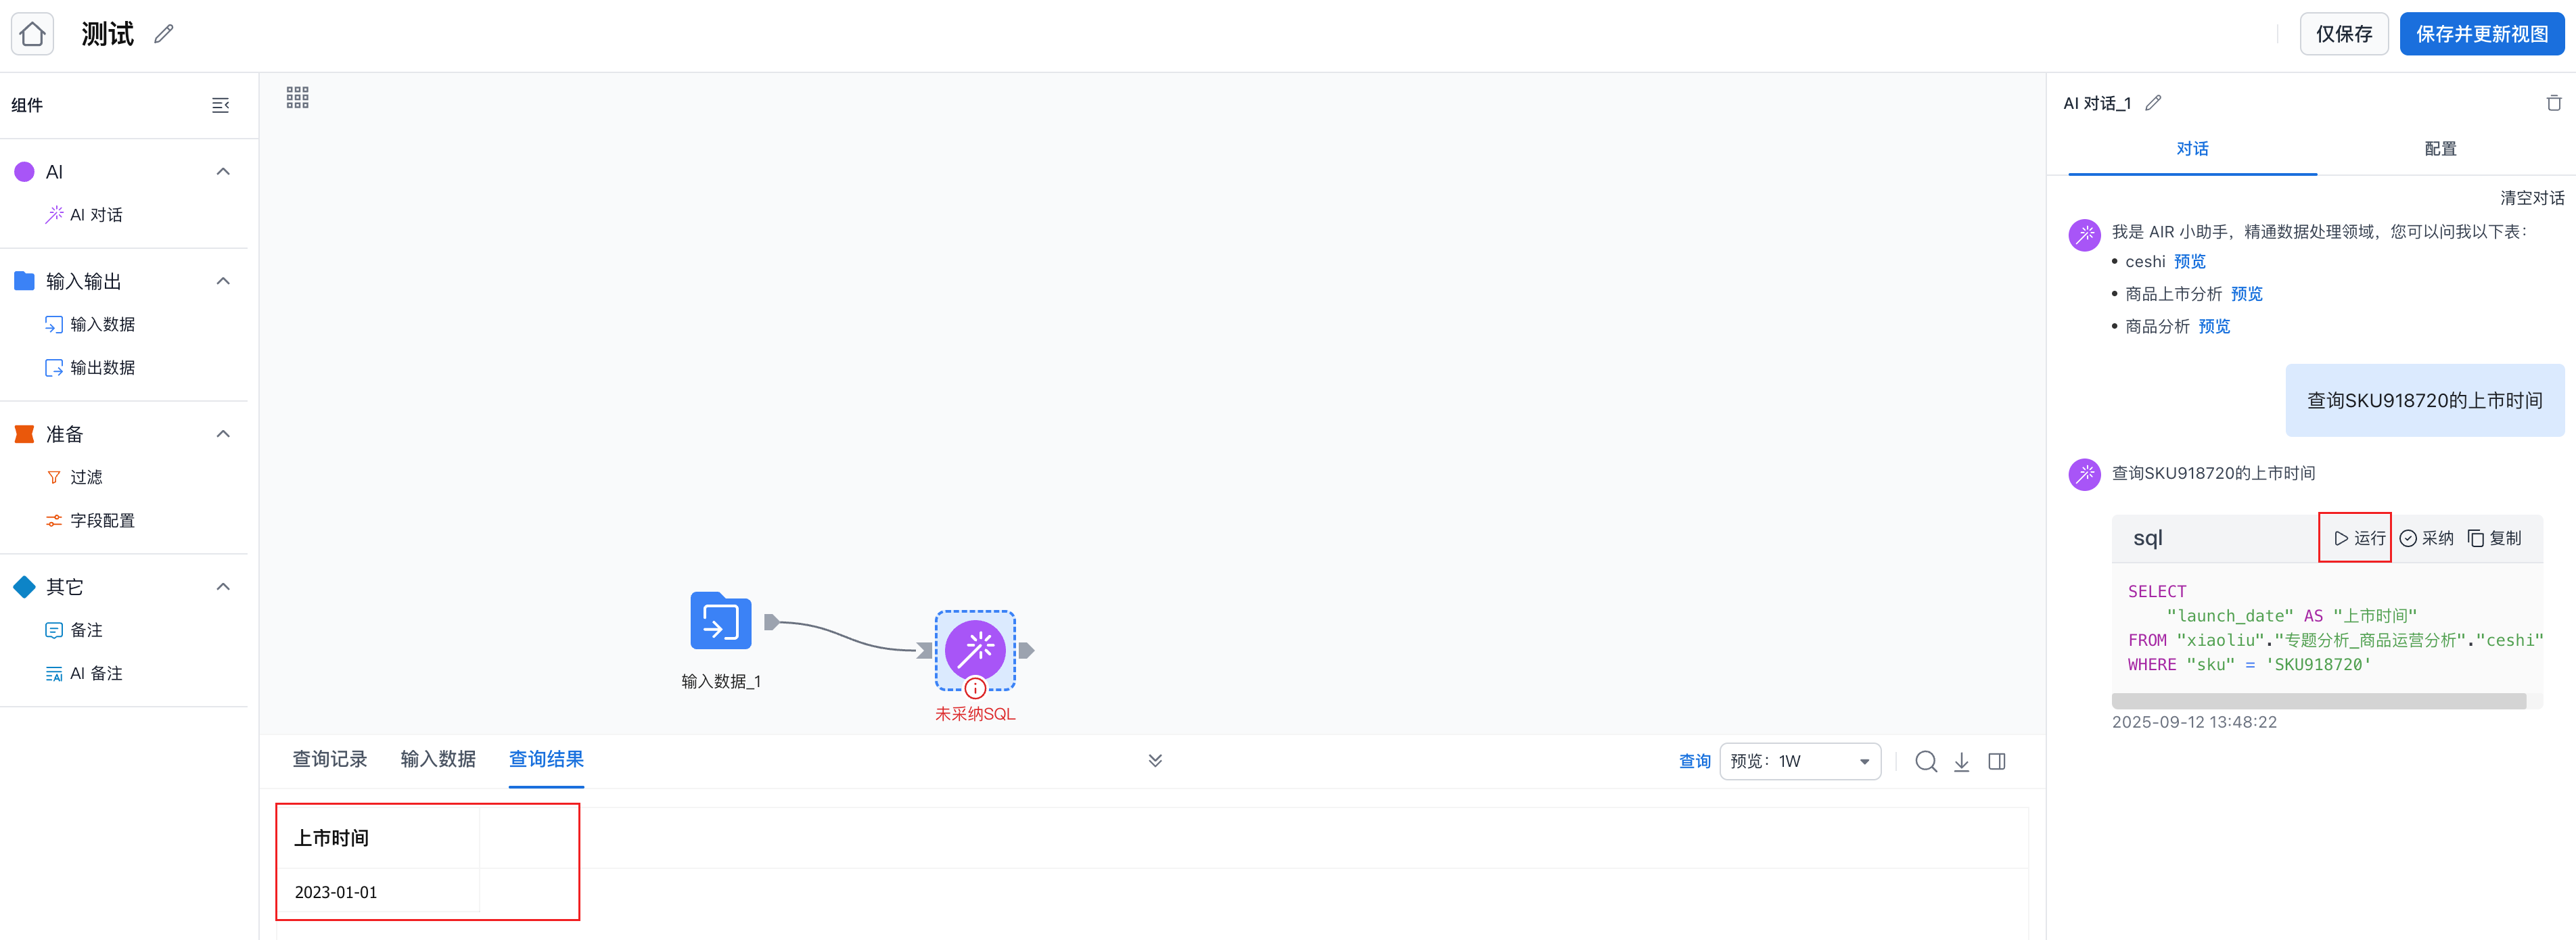Select the AI dialog node on the canvas

(974, 650)
